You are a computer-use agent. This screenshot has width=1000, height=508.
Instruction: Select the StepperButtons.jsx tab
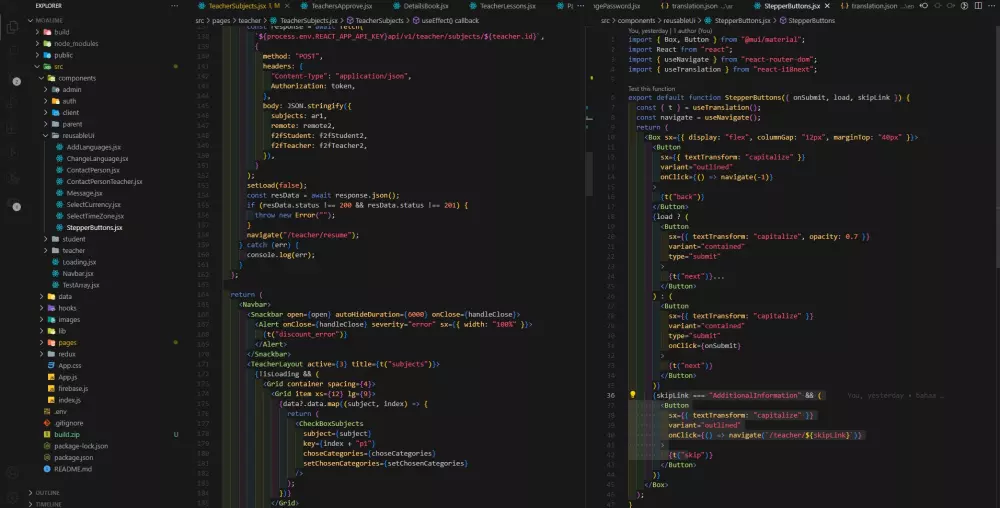(791, 6)
